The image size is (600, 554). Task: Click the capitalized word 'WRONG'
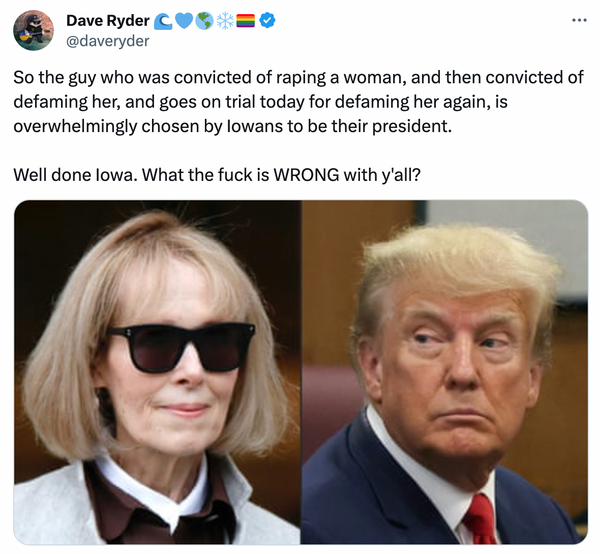[x=306, y=175]
